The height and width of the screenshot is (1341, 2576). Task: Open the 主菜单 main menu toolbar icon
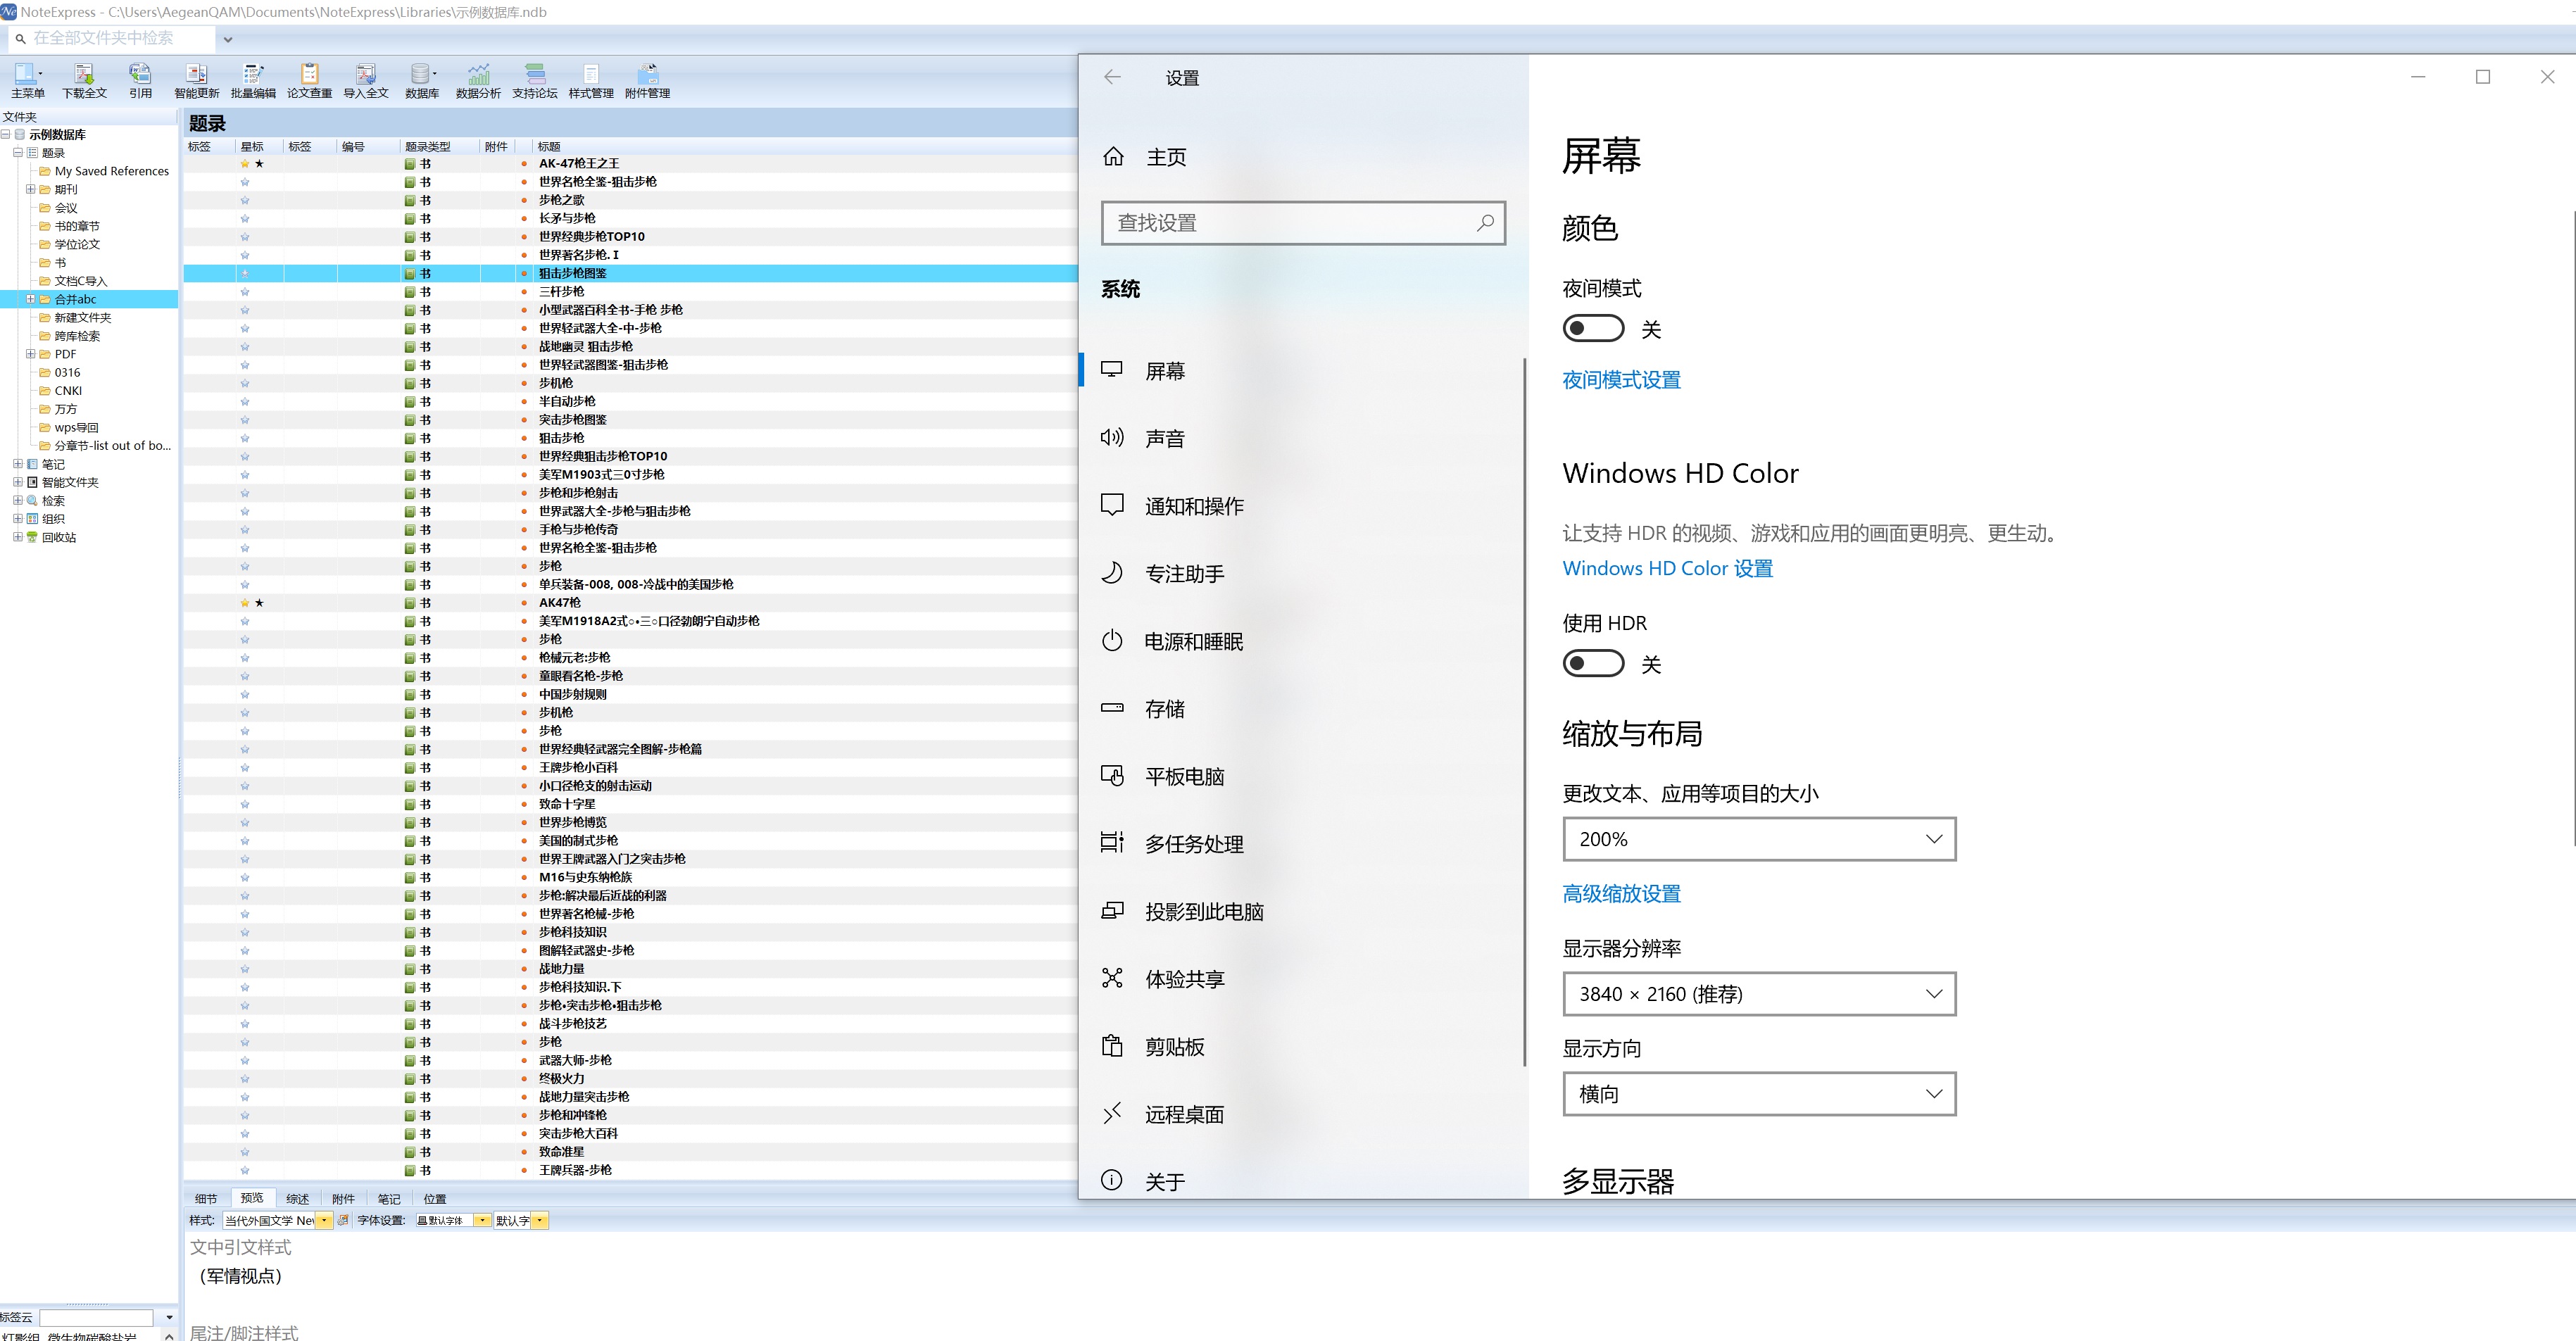(x=27, y=80)
